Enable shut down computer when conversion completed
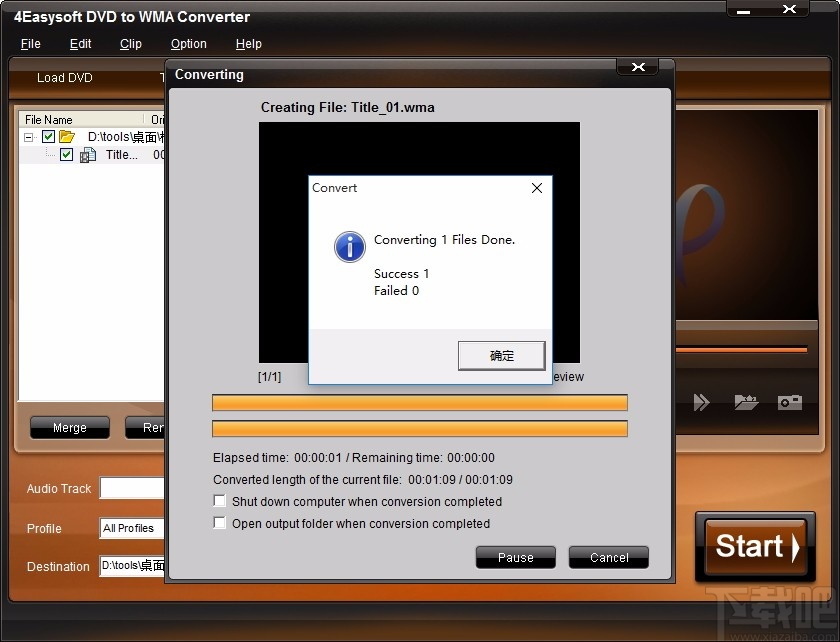Viewport: 840px width, 642px height. click(219, 501)
